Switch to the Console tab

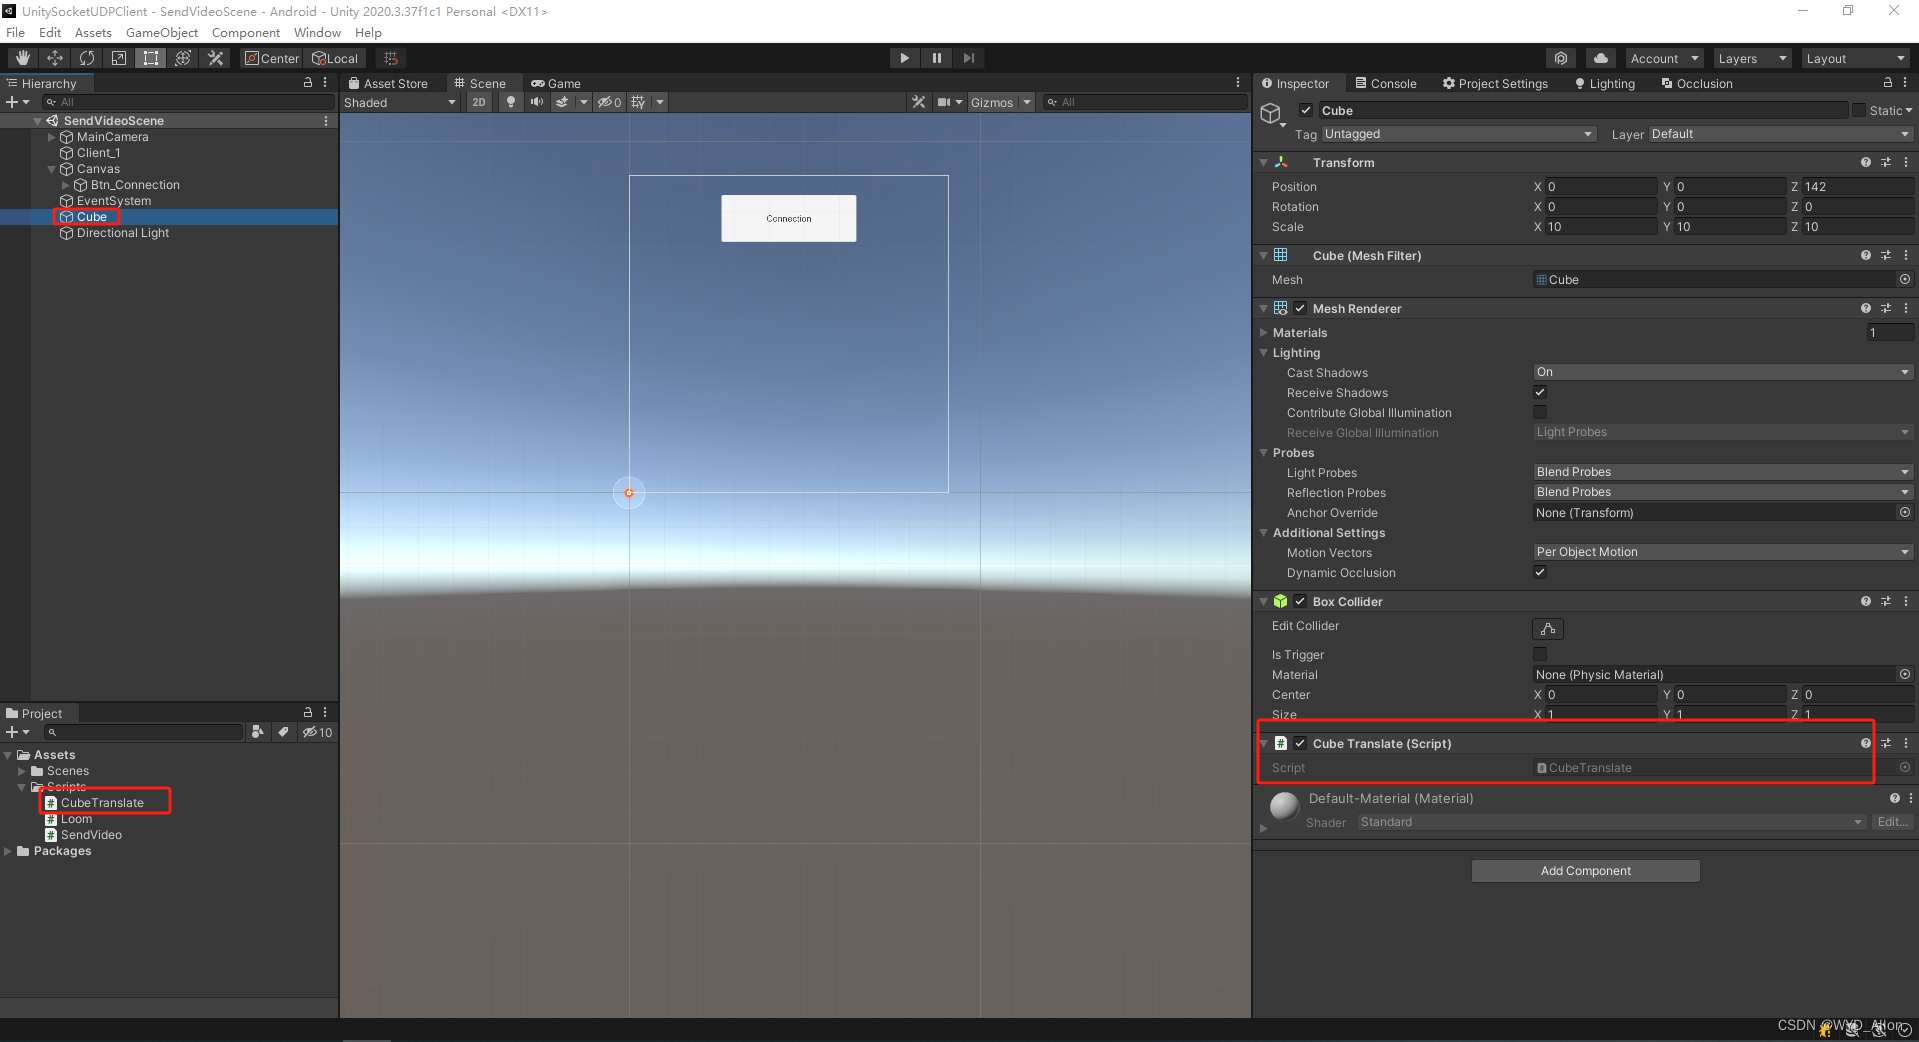[1386, 83]
